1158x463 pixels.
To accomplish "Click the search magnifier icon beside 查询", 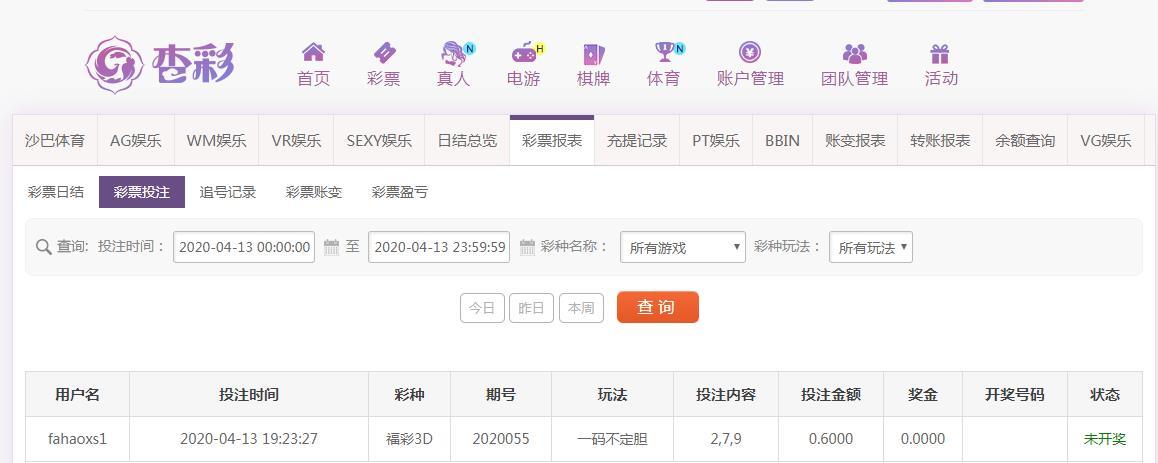I will 44,247.
